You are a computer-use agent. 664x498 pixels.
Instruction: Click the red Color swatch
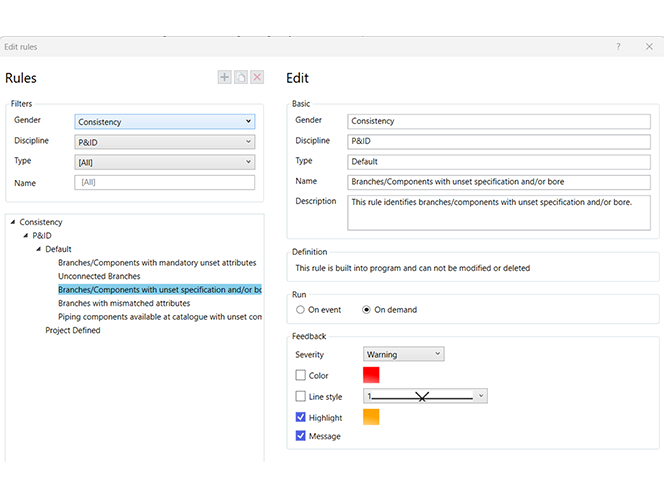coord(371,375)
